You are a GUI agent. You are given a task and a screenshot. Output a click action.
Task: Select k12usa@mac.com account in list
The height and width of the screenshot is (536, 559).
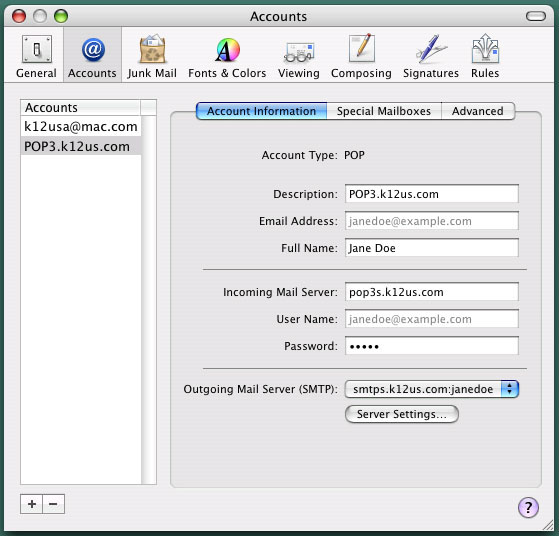[81, 126]
